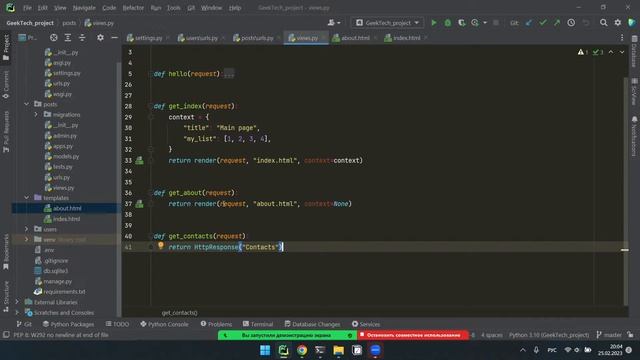
Task: Switch to Chrome in taskbar
Action: point(302,350)
